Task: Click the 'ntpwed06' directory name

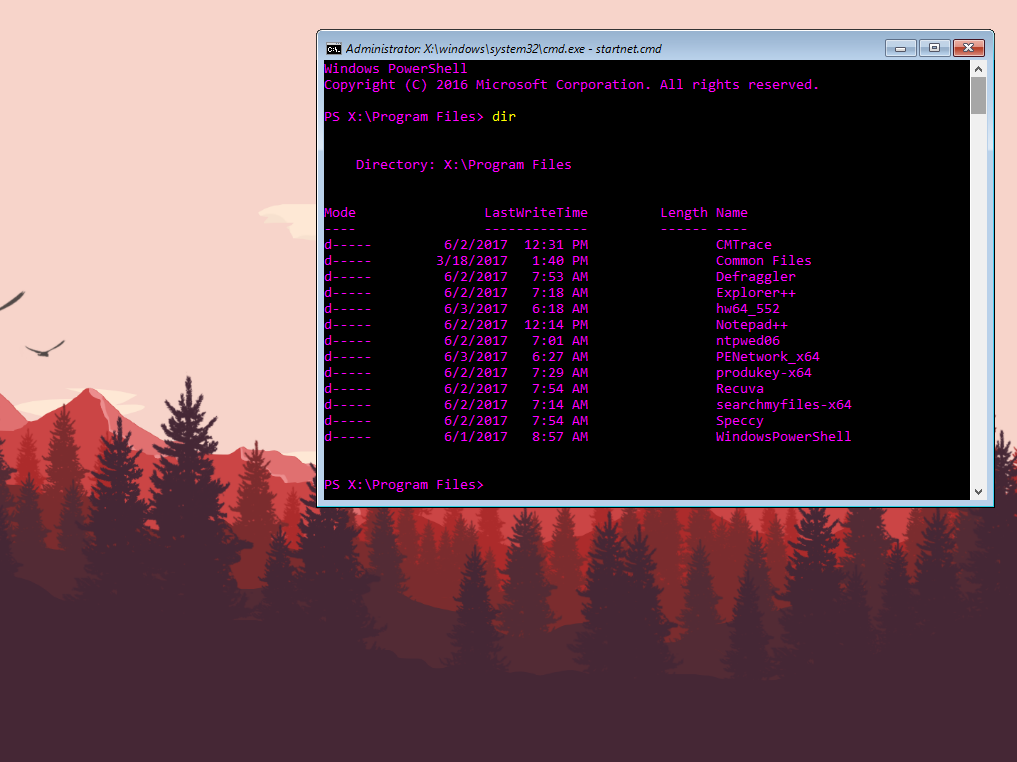Action: click(748, 340)
